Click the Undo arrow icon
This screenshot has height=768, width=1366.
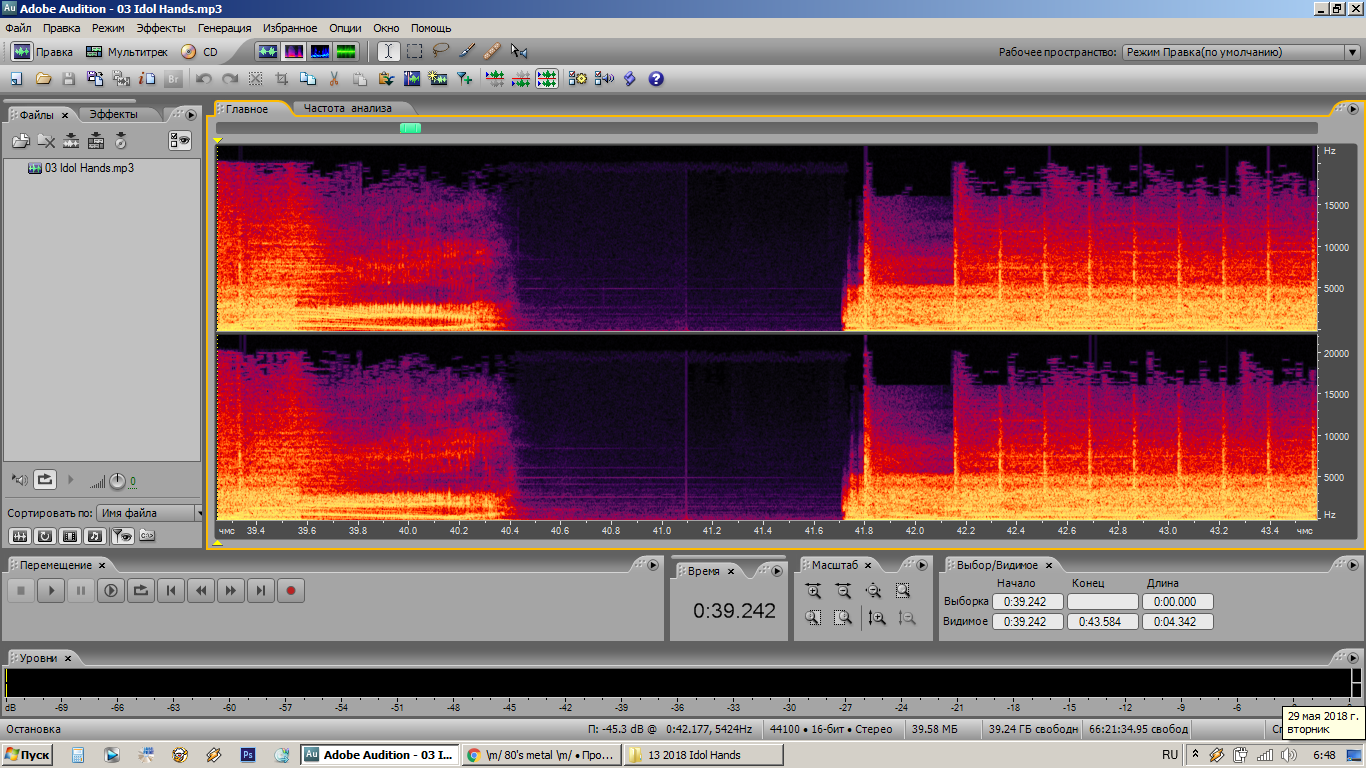tap(204, 78)
